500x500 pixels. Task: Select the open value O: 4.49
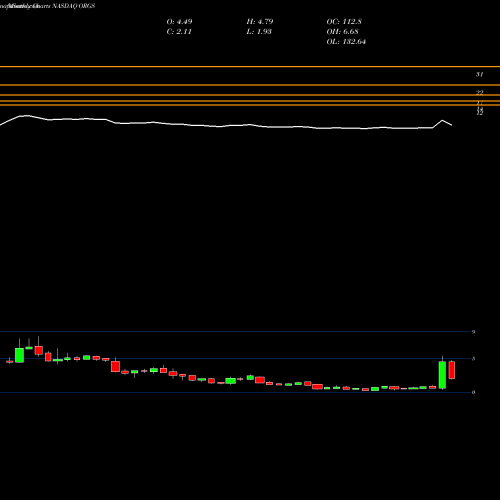[x=179, y=22]
